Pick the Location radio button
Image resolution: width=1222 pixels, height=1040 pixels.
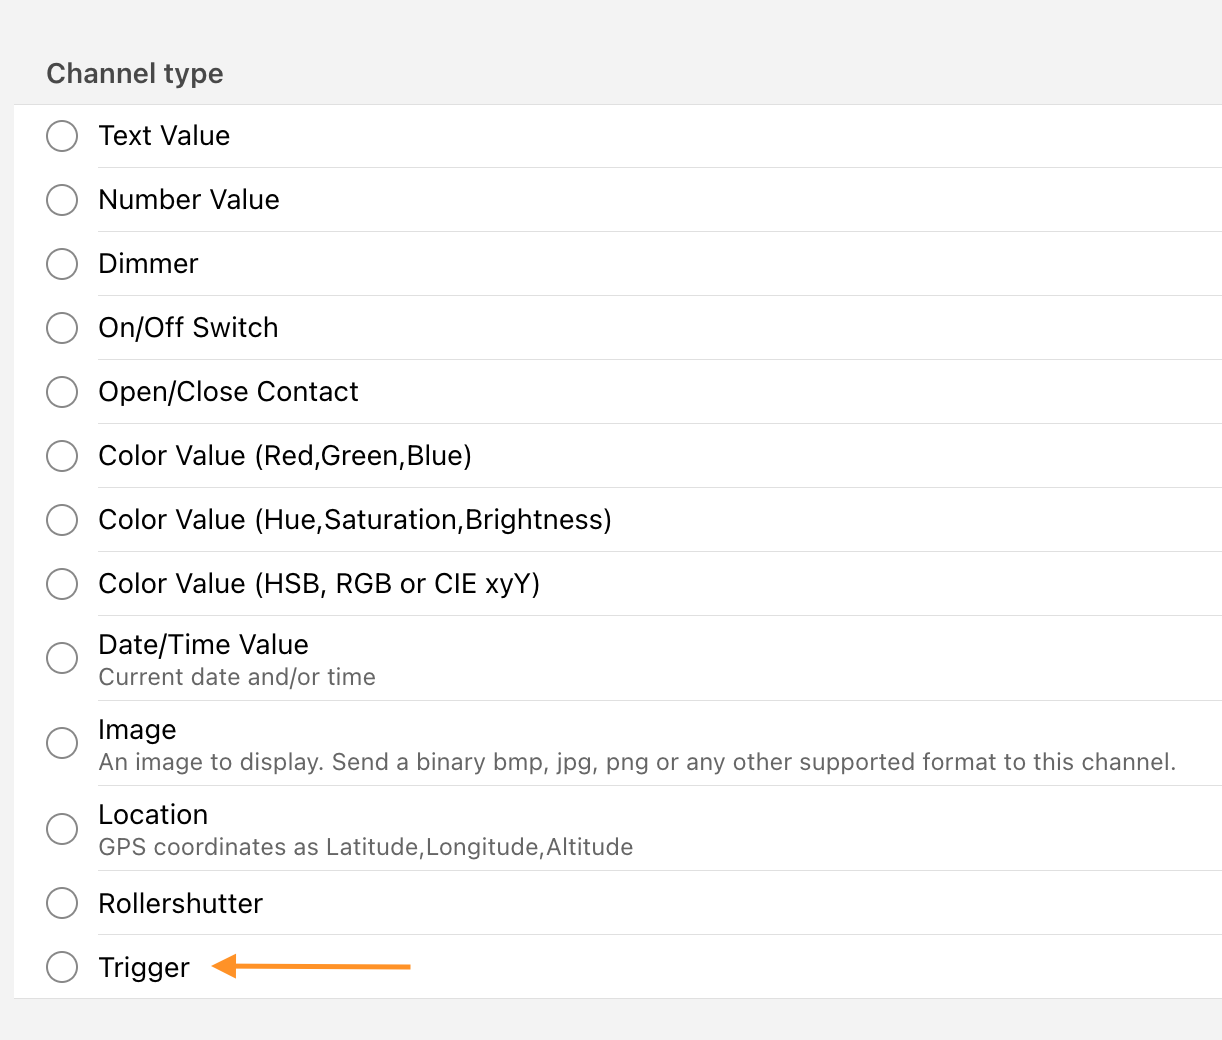(x=62, y=828)
